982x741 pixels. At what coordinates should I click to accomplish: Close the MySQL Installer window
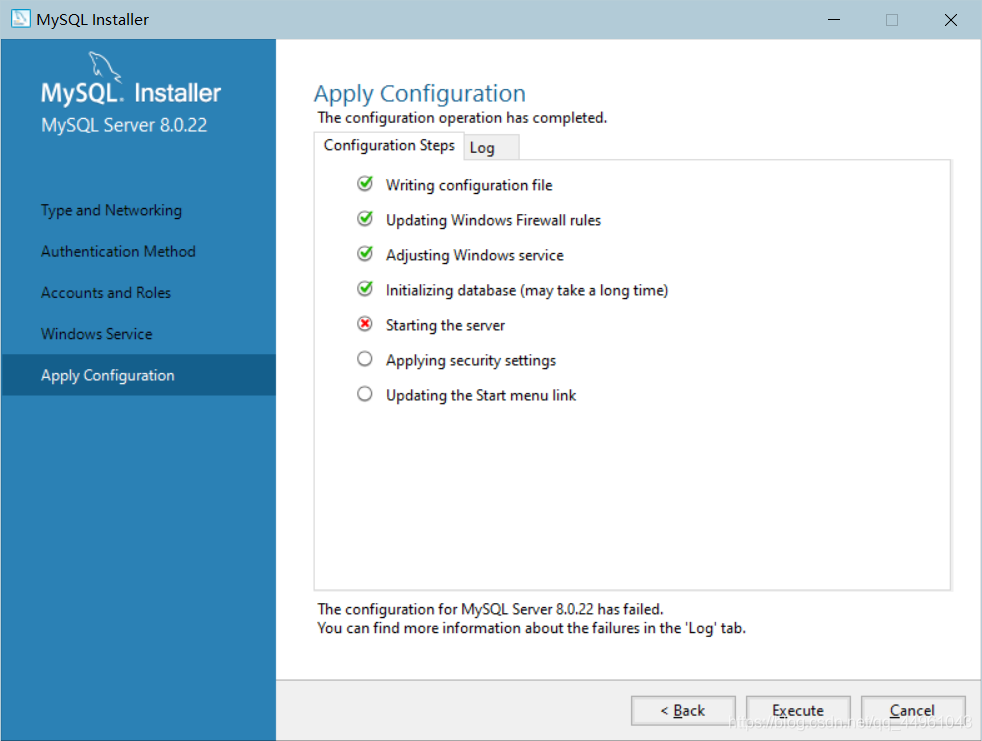coord(951,19)
